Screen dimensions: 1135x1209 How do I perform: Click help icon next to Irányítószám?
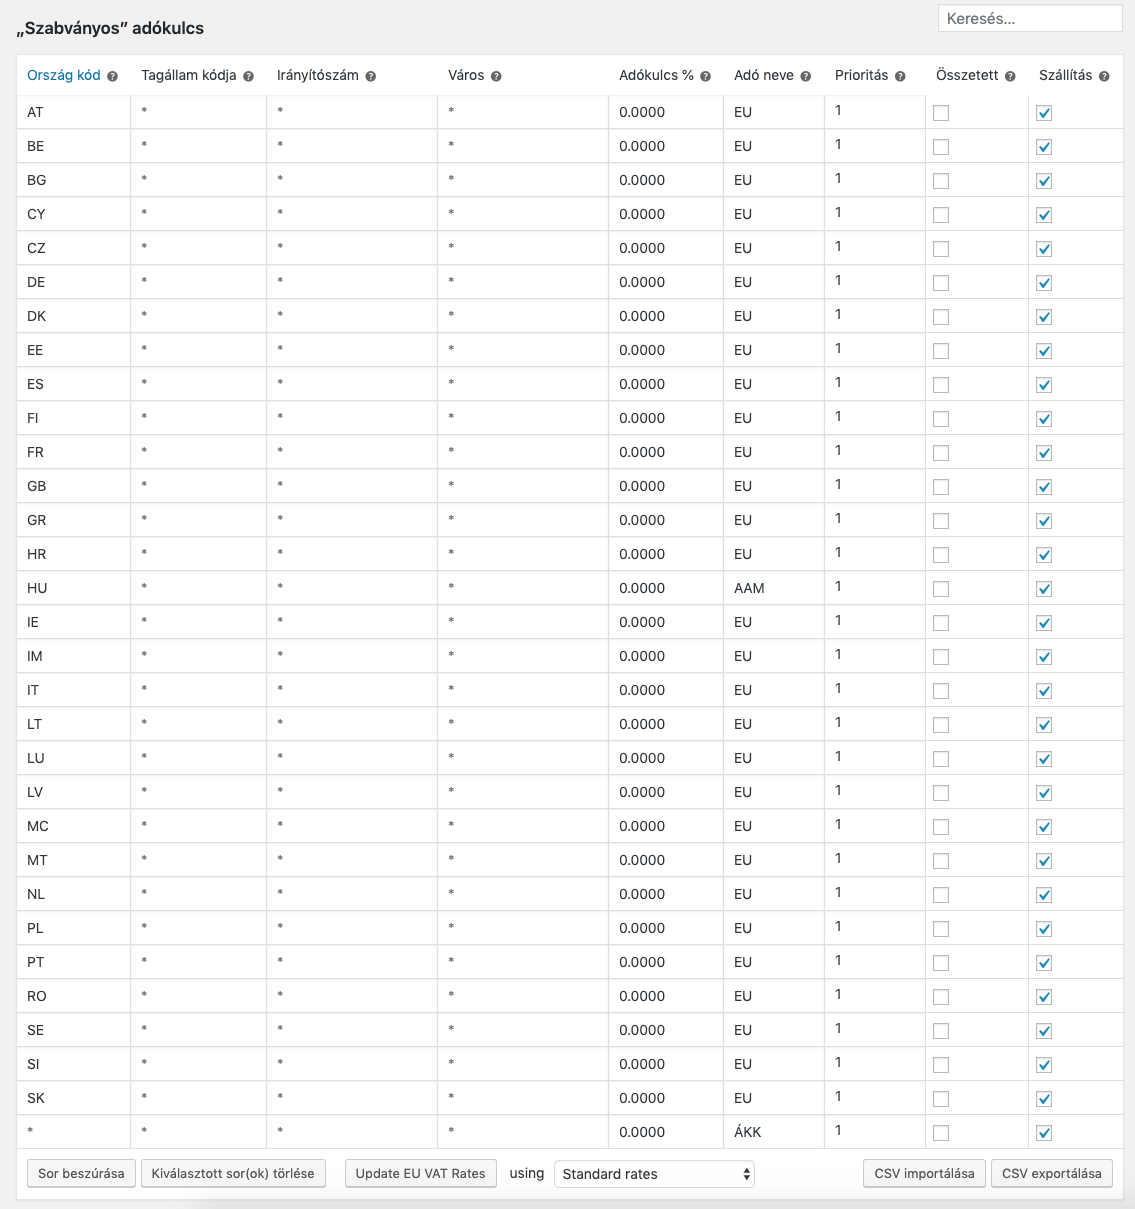coord(370,76)
